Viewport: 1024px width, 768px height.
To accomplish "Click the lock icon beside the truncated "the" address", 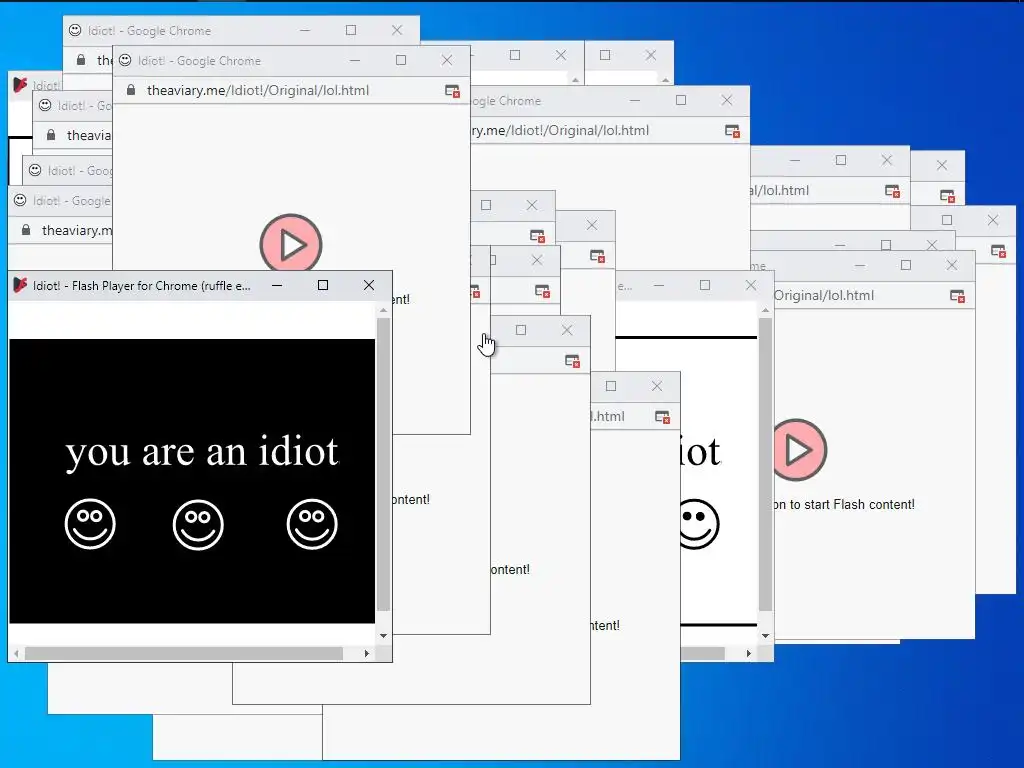I will (x=81, y=60).
